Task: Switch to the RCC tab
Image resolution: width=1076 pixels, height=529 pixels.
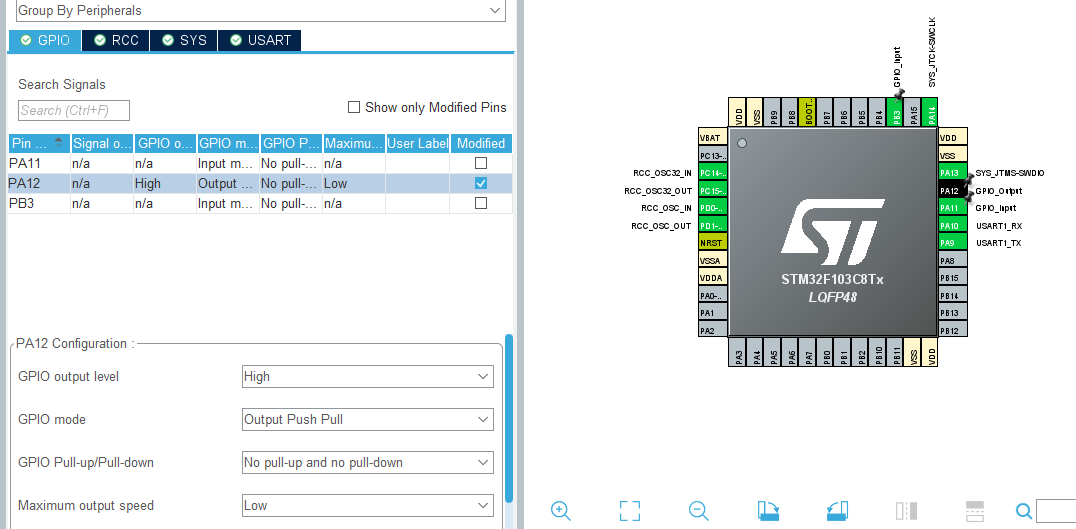Action: click(x=116, y=40)
